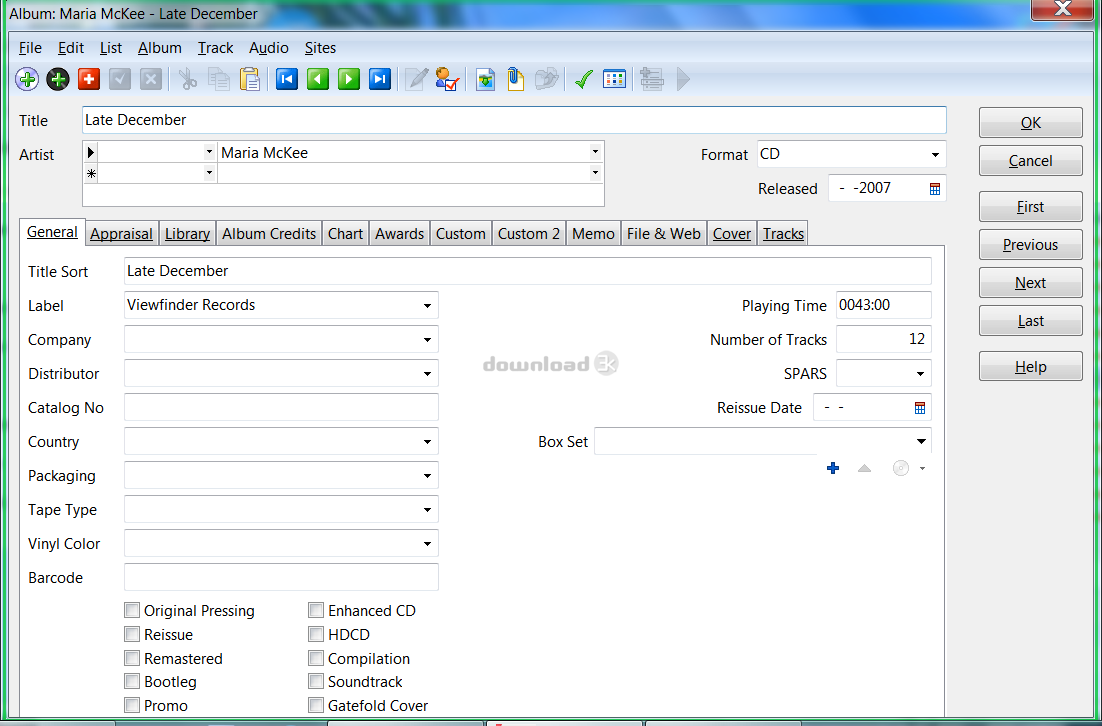Open the Tape Type dropdown
Viewport: 1102px width, 726px height.
[427, 510]
